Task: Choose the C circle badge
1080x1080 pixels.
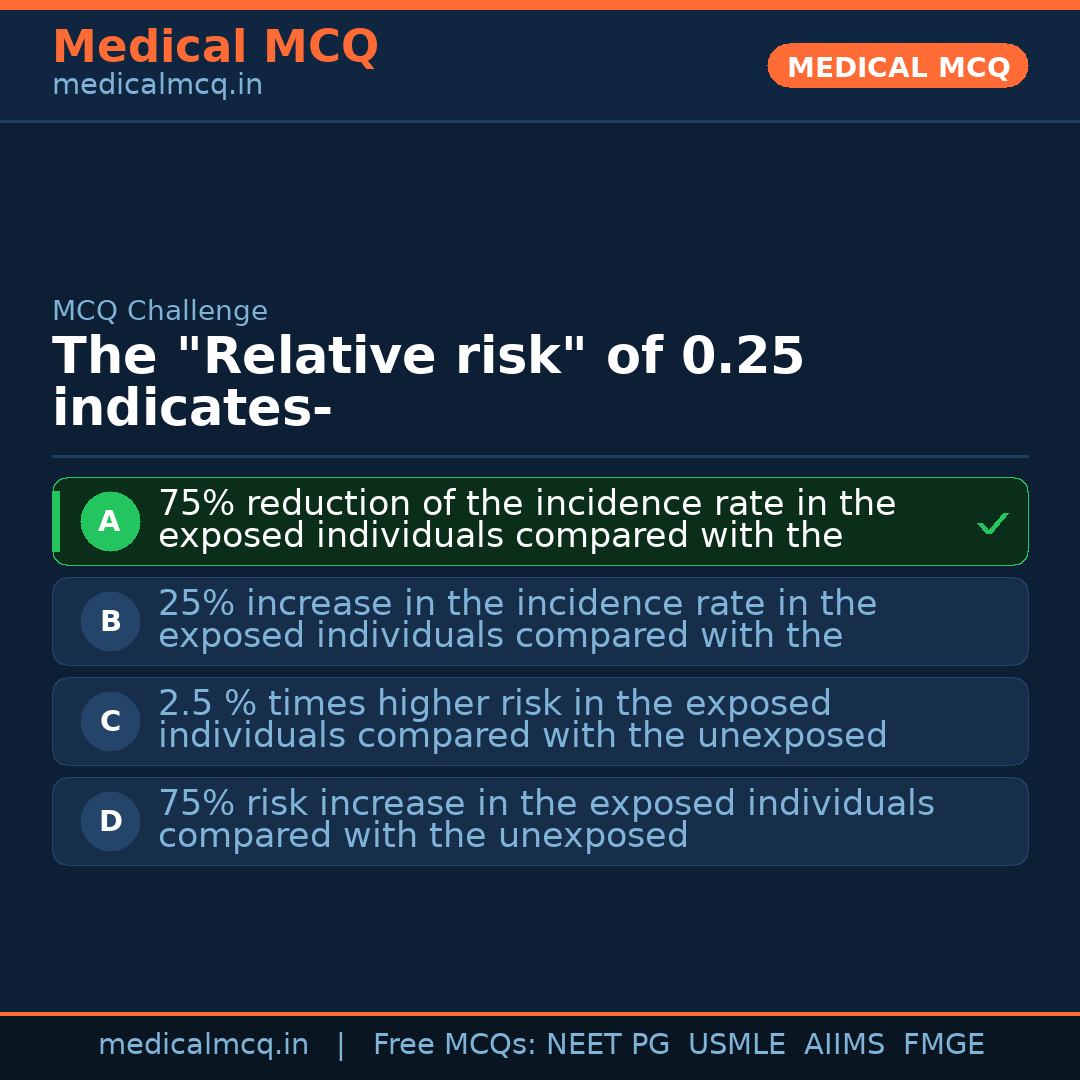Action: (x=110, y=721)
